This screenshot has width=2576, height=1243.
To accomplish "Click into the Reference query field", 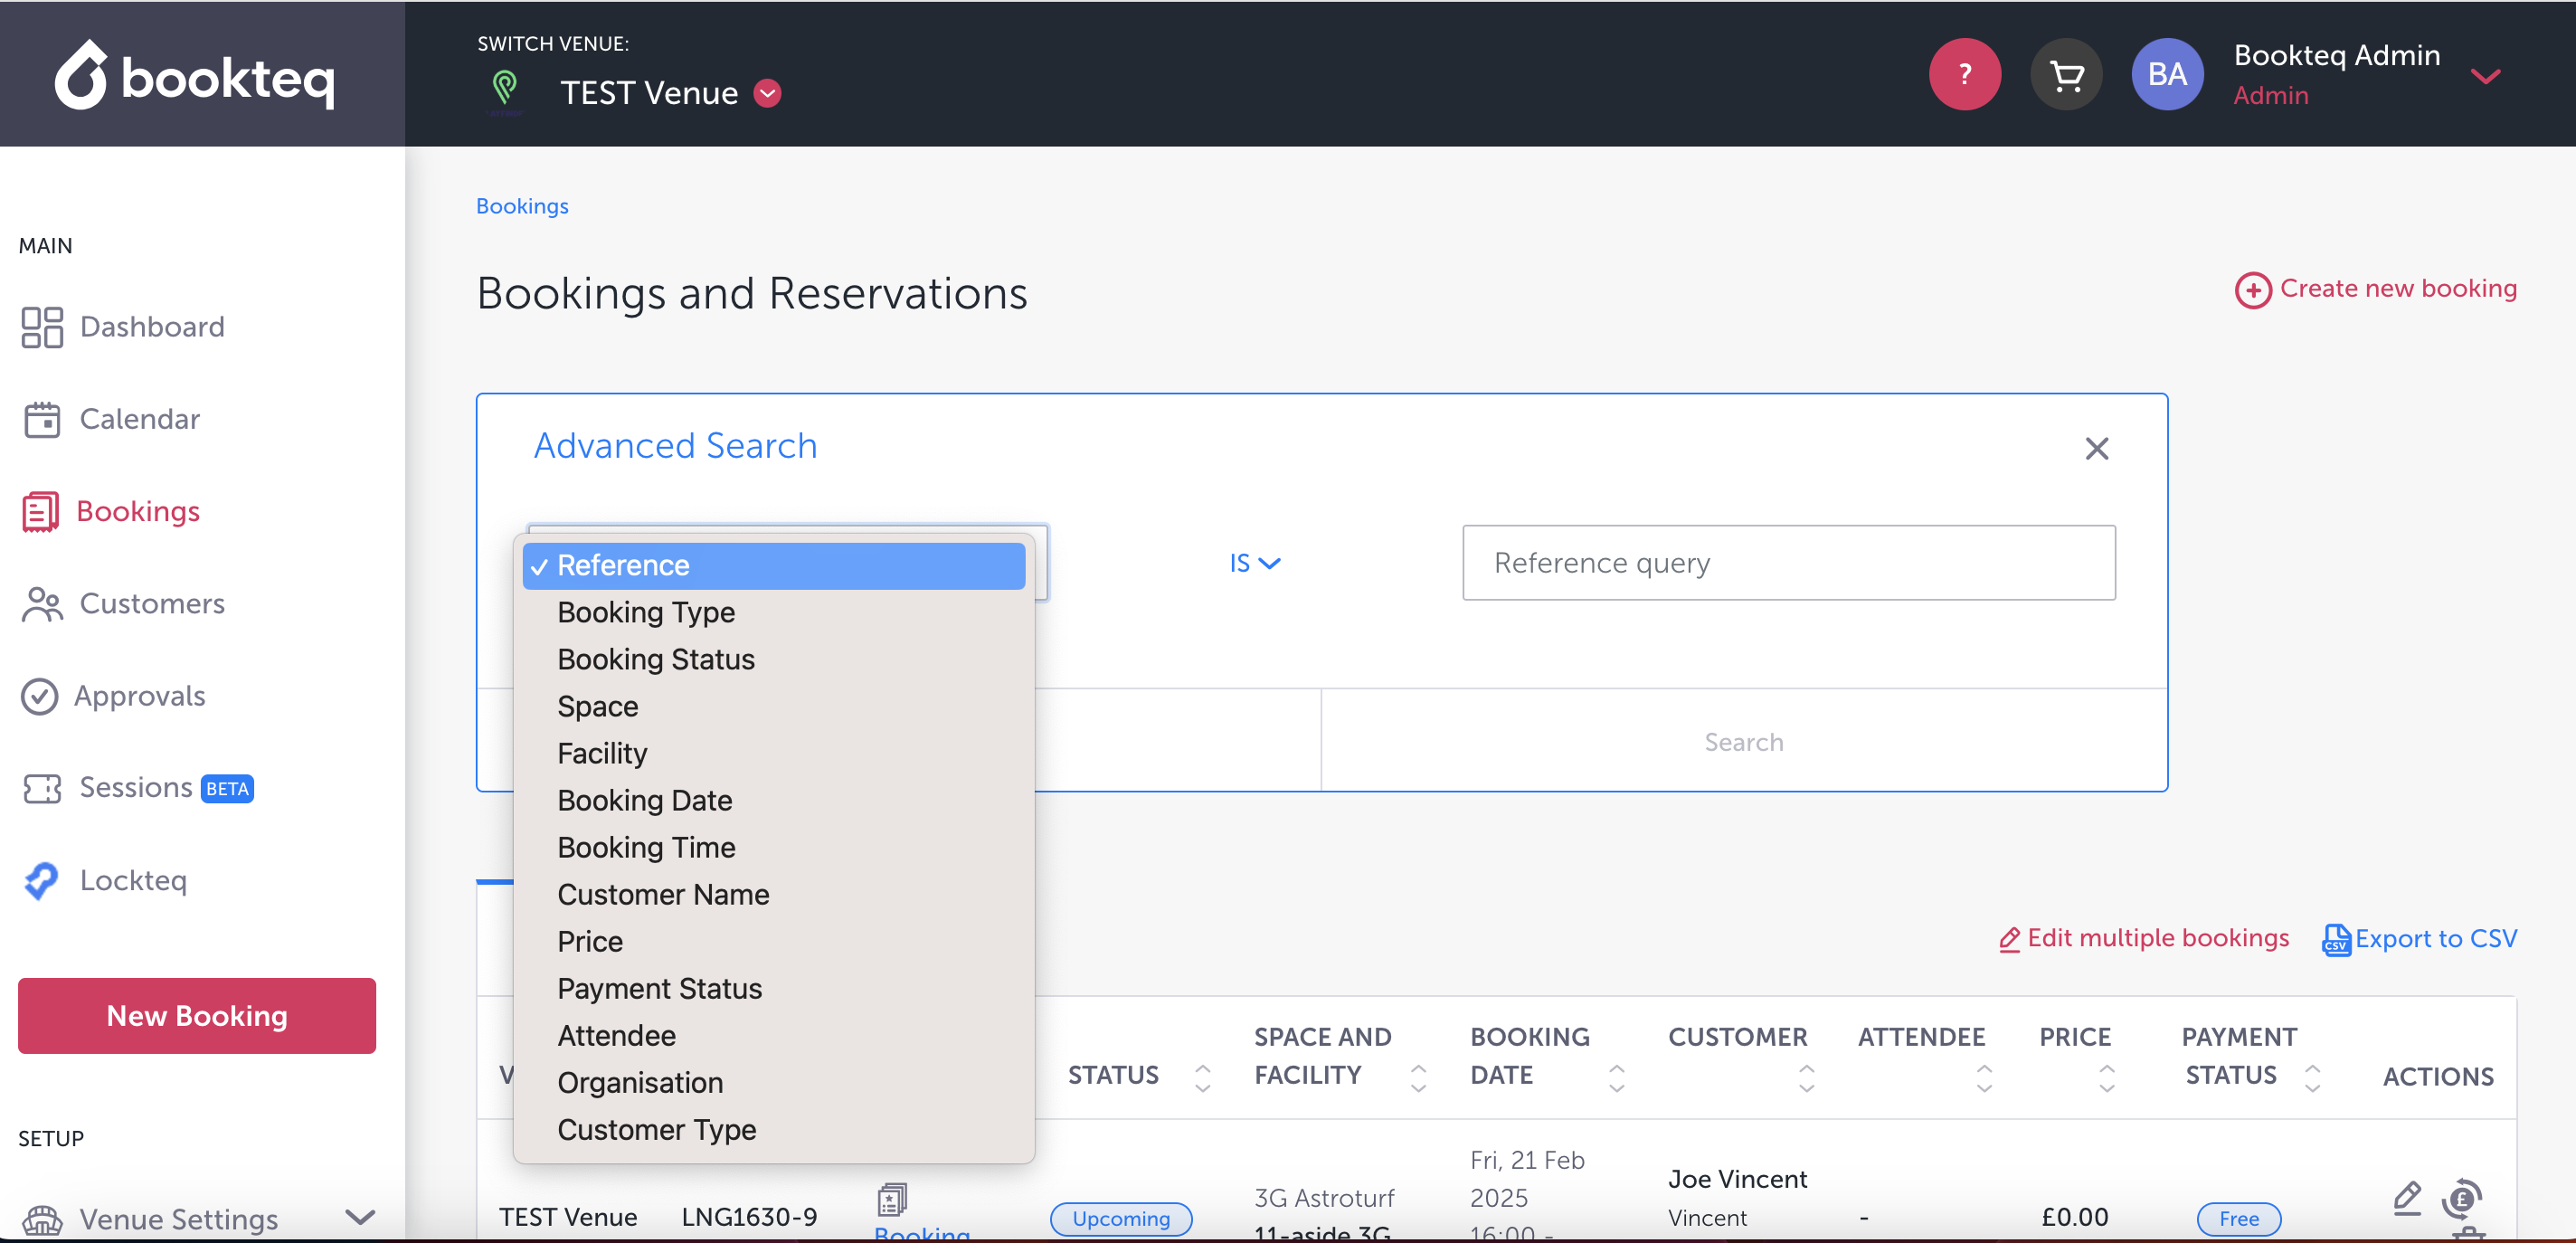I will pyautogui.click(x=1788, y=563).
